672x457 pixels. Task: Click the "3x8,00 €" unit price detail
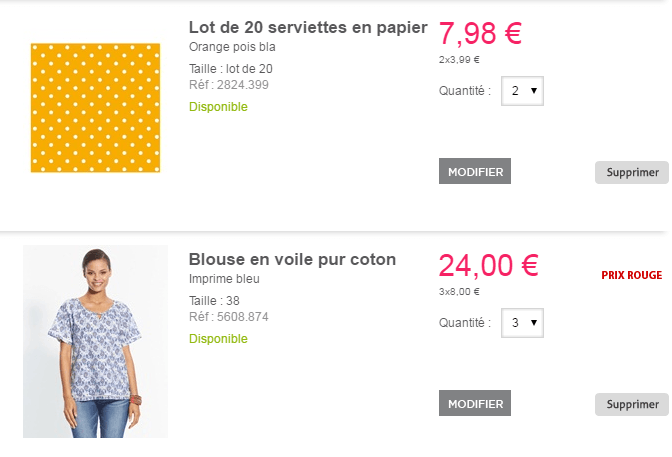click(459, 292)
